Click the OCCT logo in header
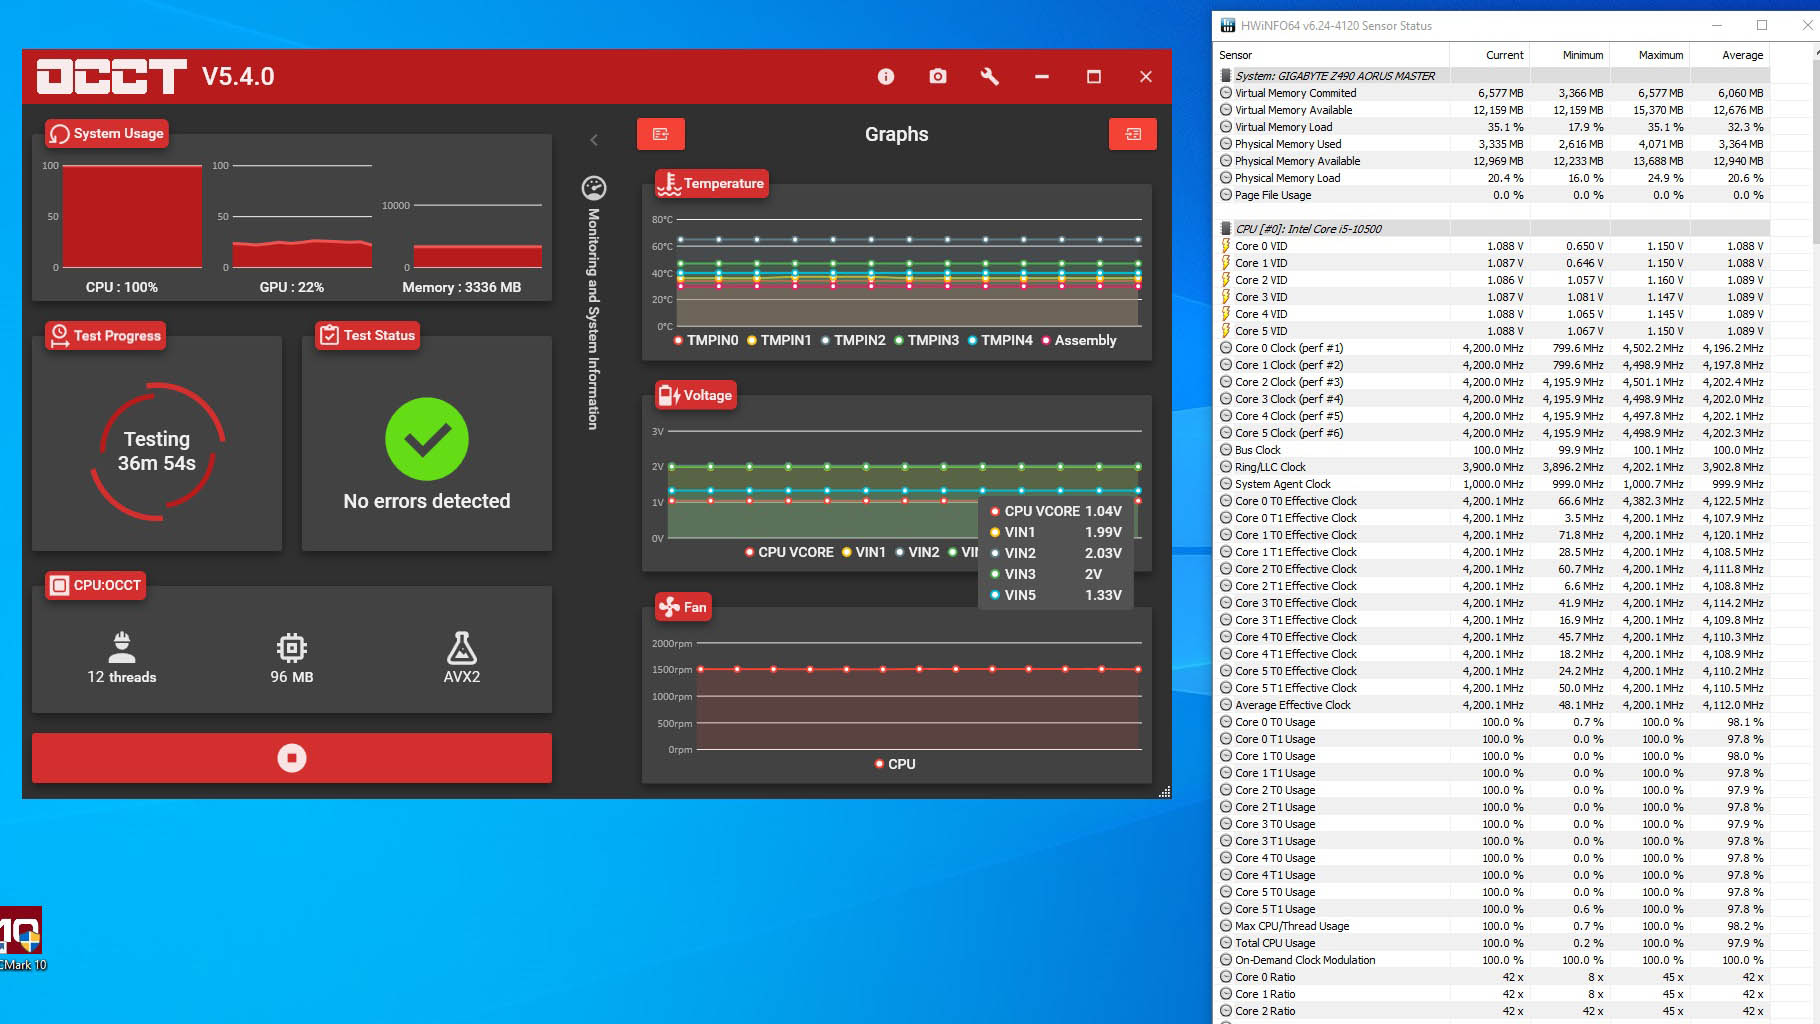This screenshot has height=1024, width=1820. coord(111,76)
